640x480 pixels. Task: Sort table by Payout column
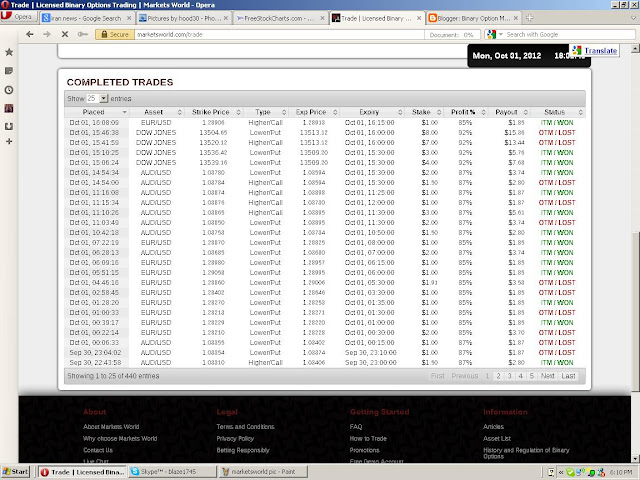(x=509, y=112)
